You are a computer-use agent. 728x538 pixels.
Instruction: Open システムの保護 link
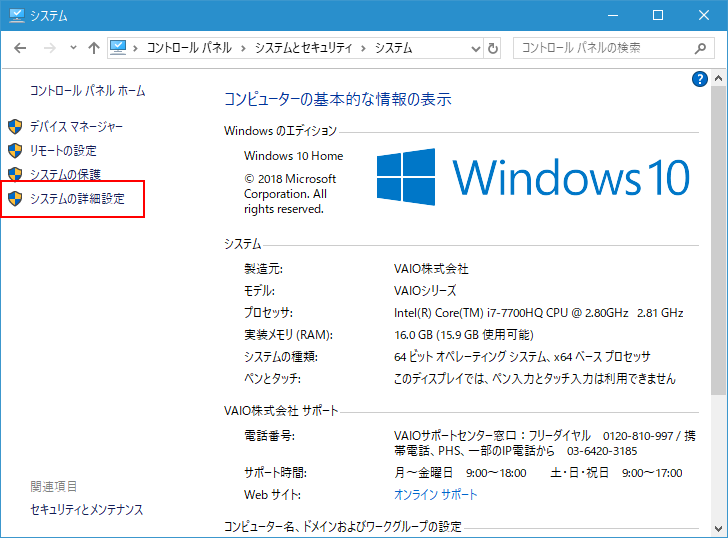(65, 175)
